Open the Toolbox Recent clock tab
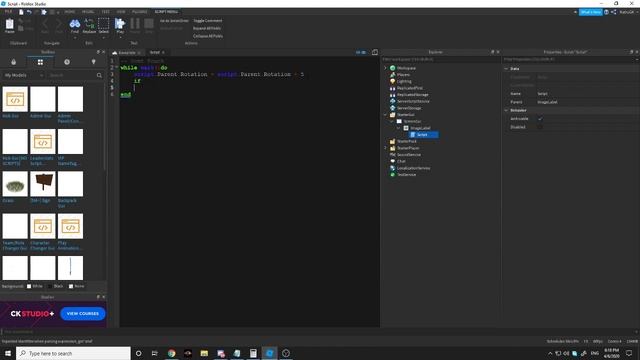This screenshot has width=640, height=360. [x=67, y=62]
